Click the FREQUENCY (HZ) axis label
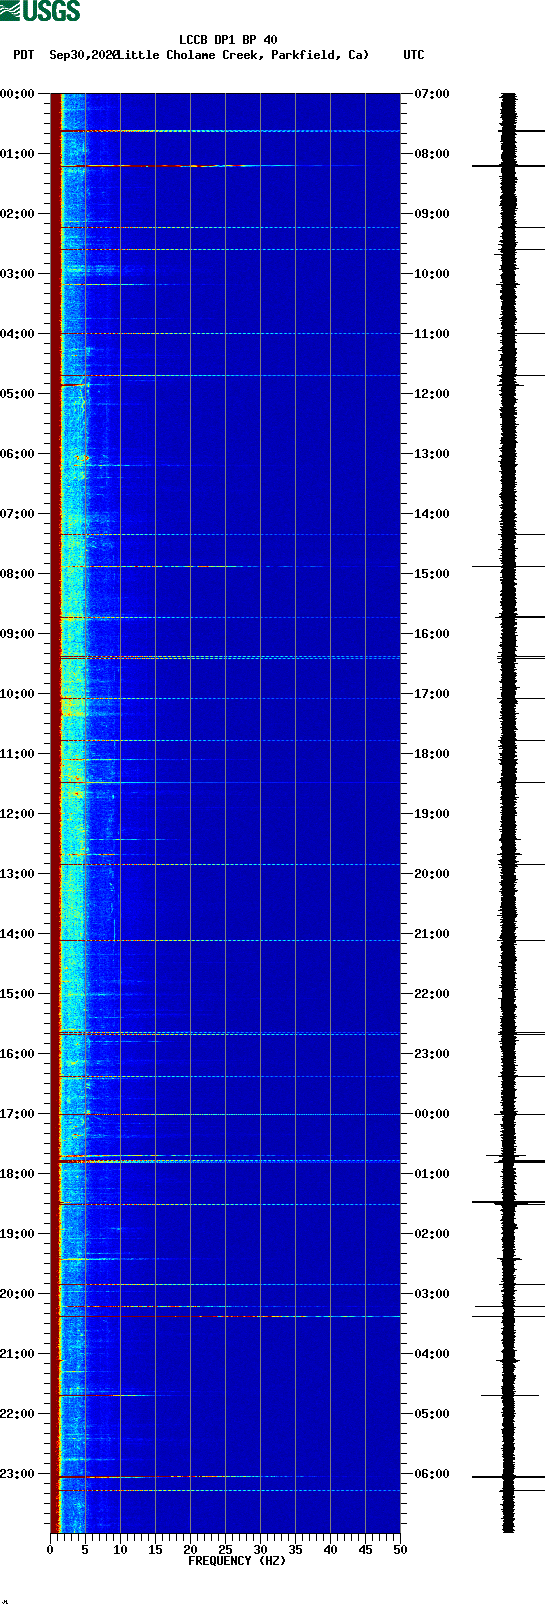Image resolution: width=552 pixels, height=1613 pixels. click(237, 1561)
